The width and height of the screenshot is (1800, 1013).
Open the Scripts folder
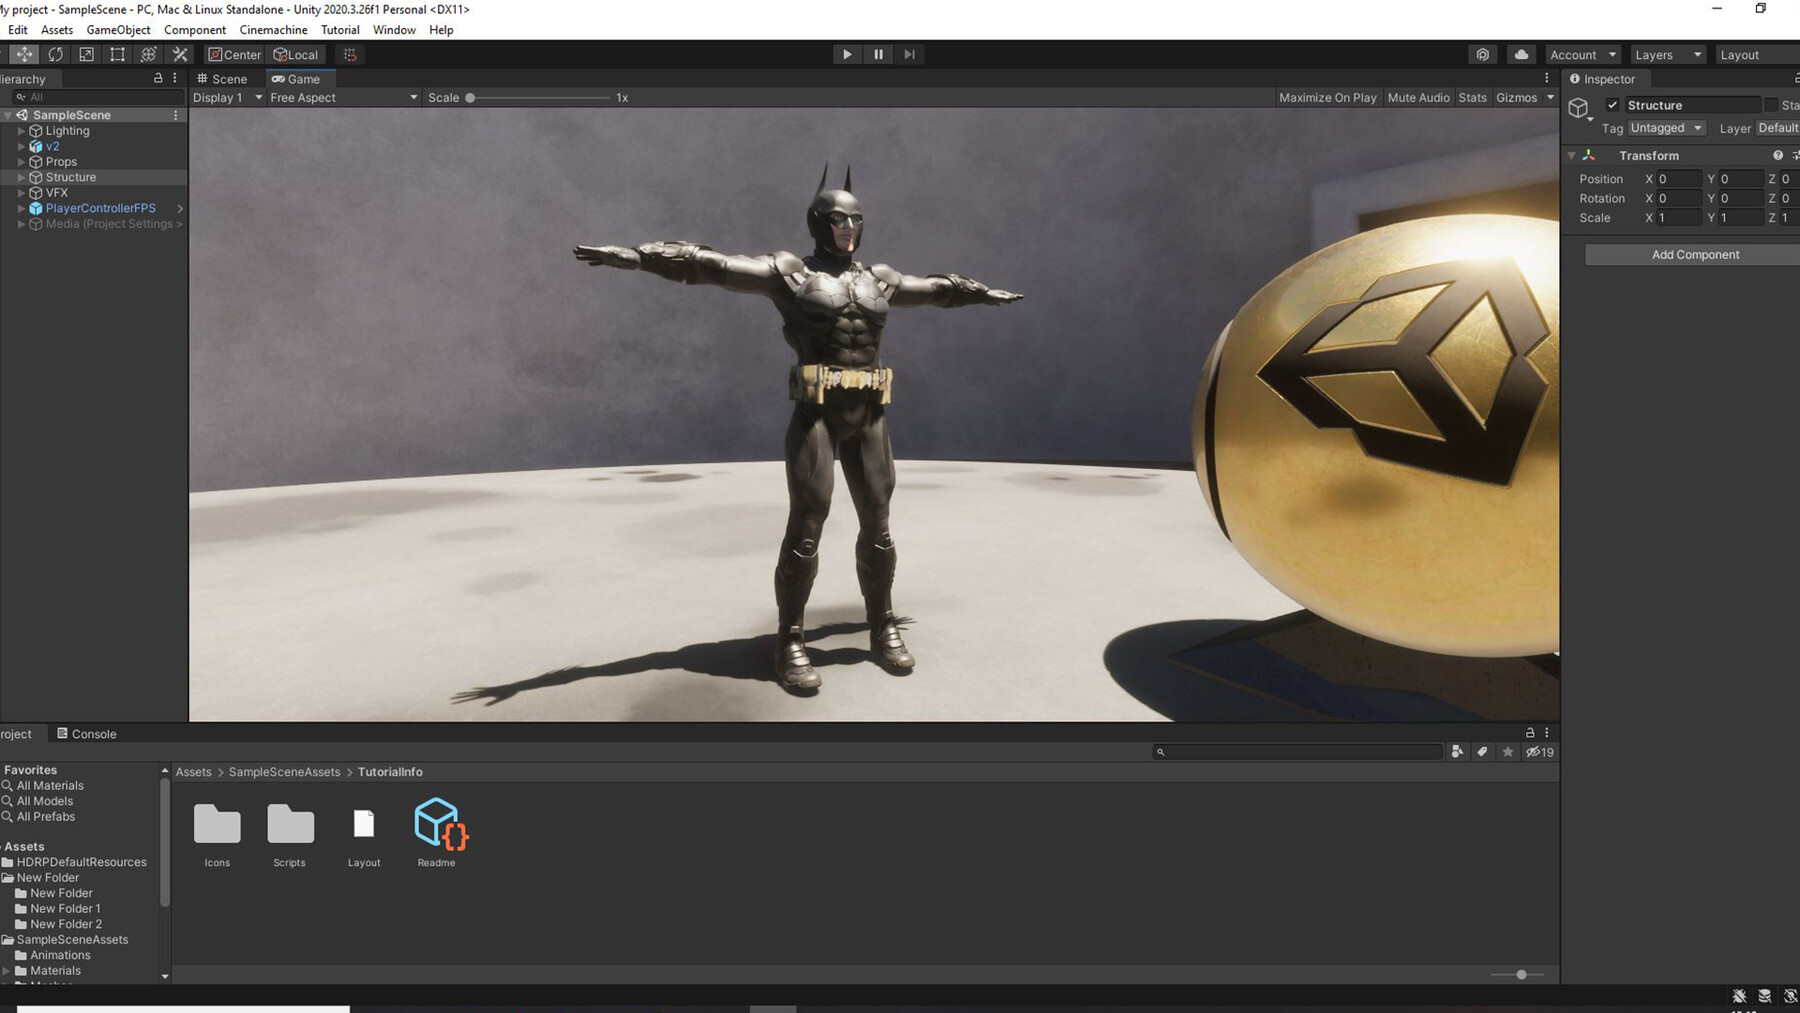(x=290, y=834)
